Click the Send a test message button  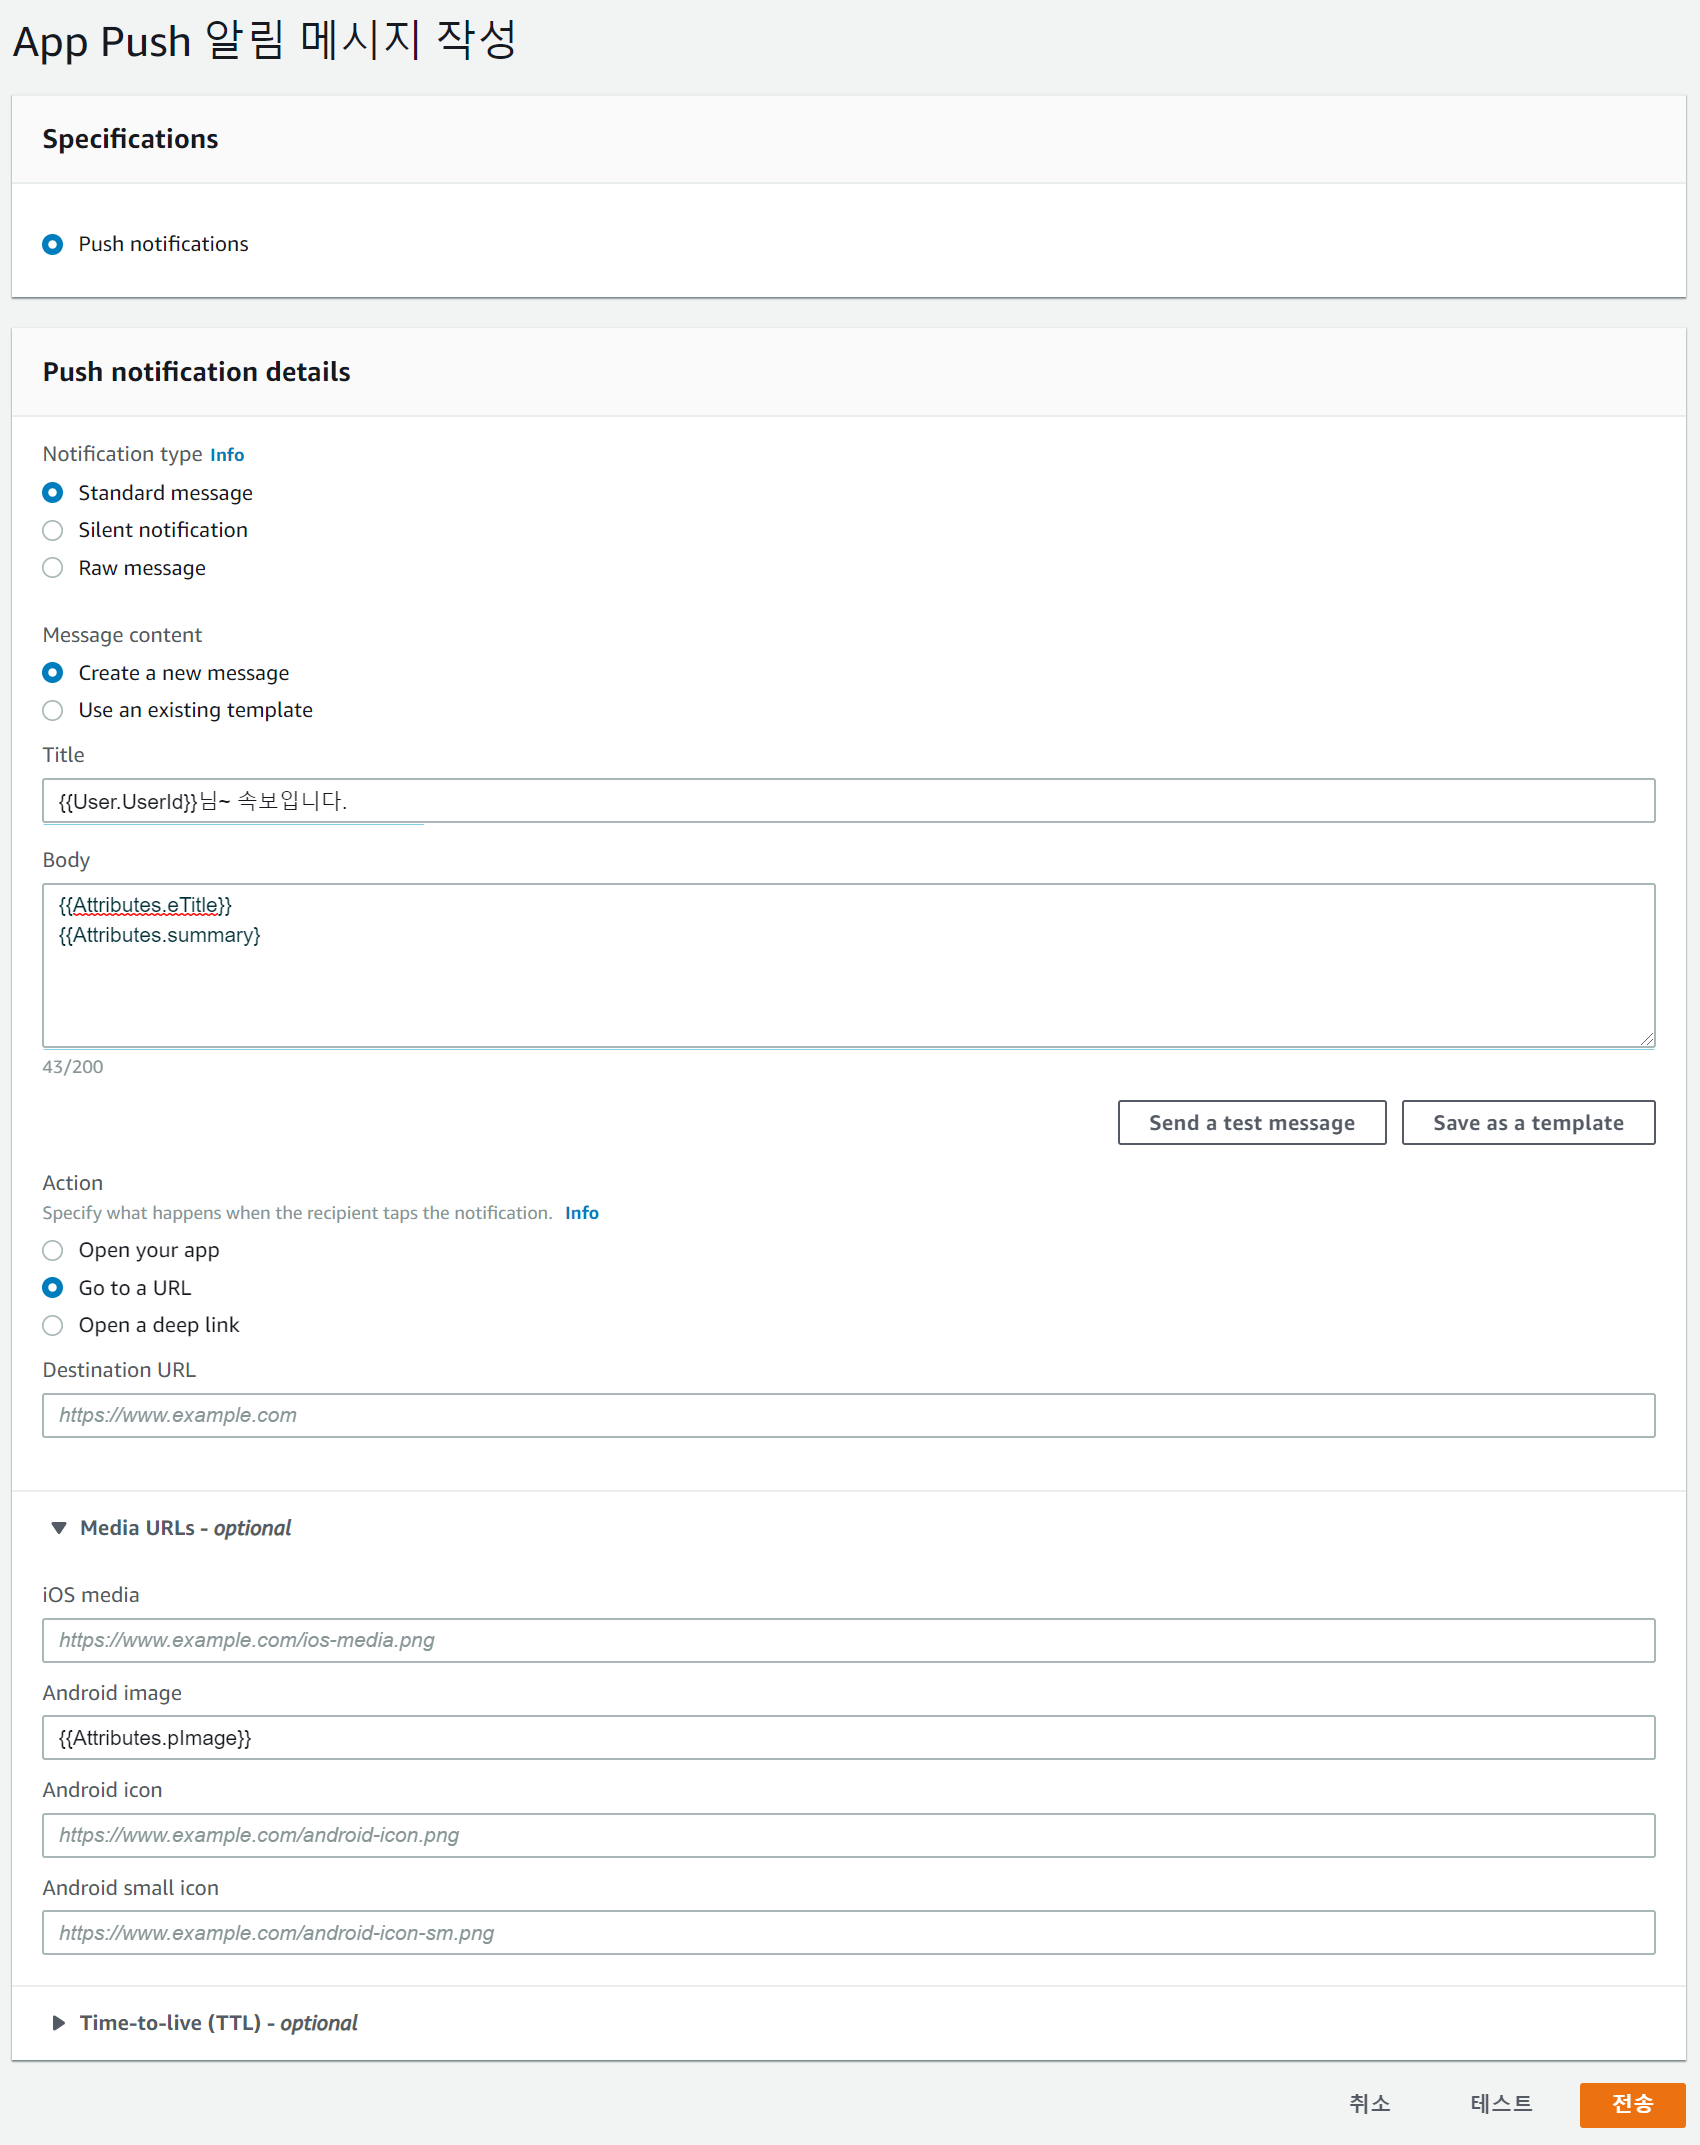(1252, 1123)
